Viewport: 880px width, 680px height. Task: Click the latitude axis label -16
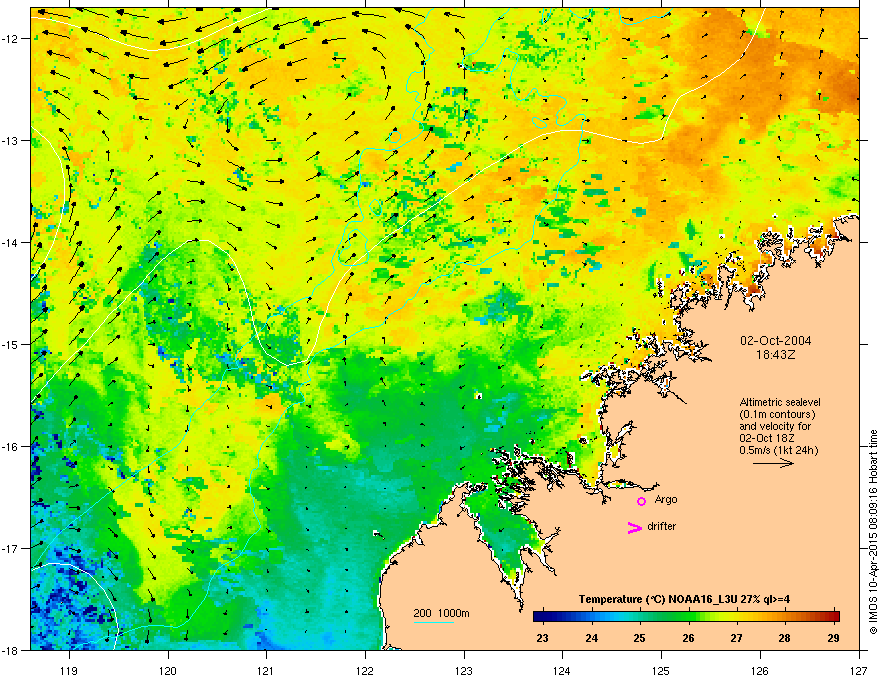10,447
